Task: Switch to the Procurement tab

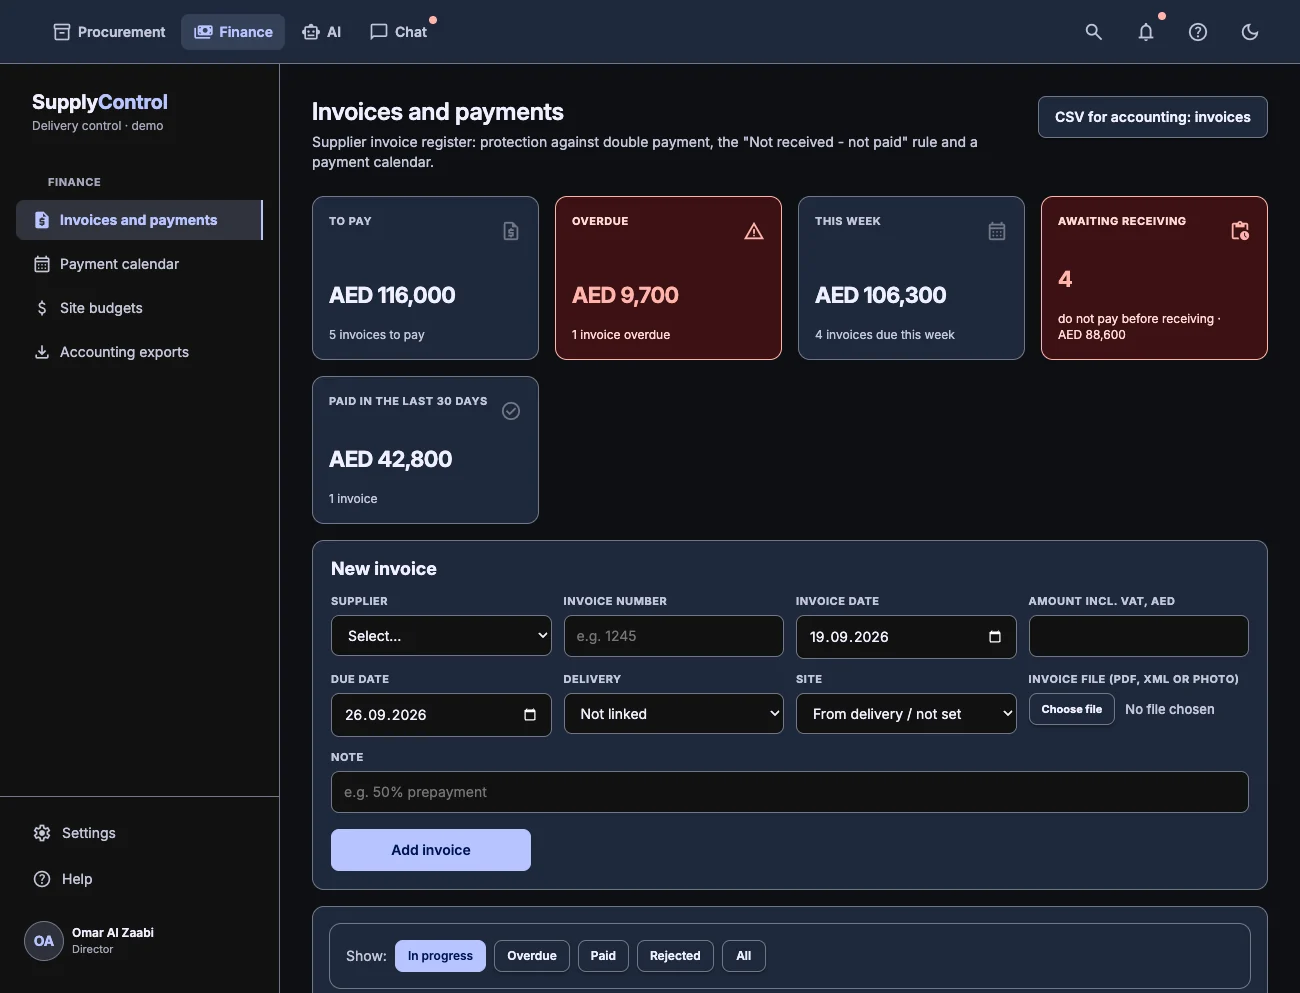Action: click(109, 32)
